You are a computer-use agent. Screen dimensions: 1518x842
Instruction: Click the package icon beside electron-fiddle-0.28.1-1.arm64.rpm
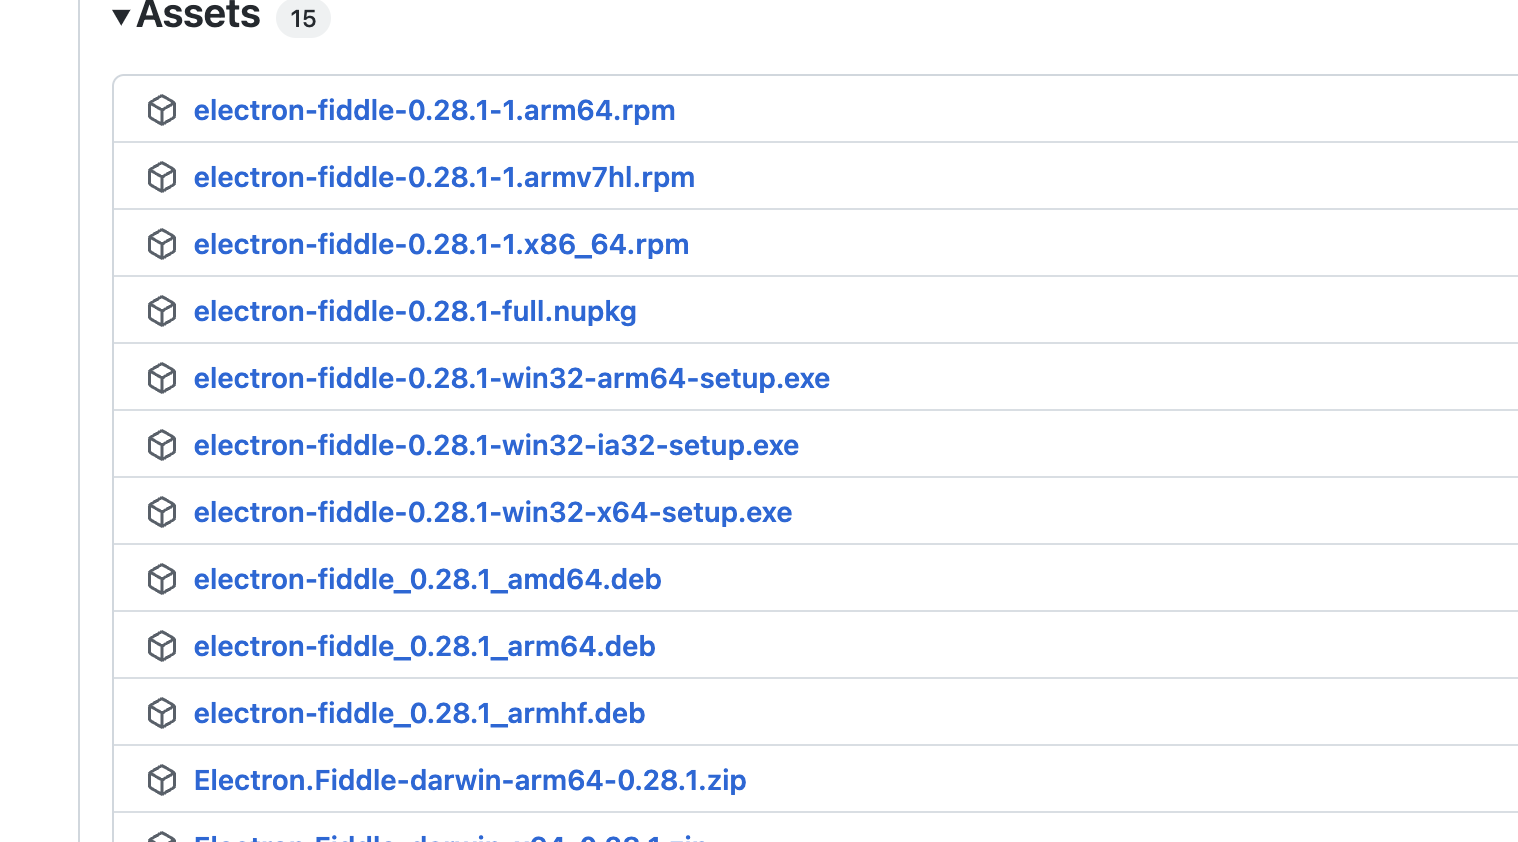coord(161,110)
